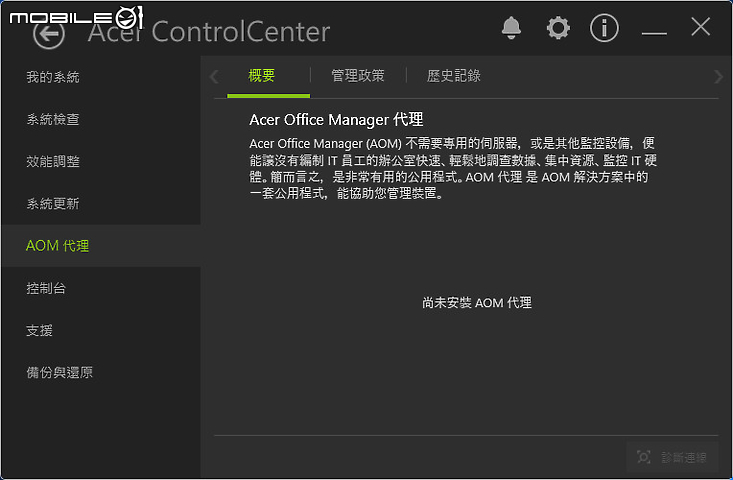Open 支援 in the sidebar
Screen dimensions: 733x480
click(101, 330)
